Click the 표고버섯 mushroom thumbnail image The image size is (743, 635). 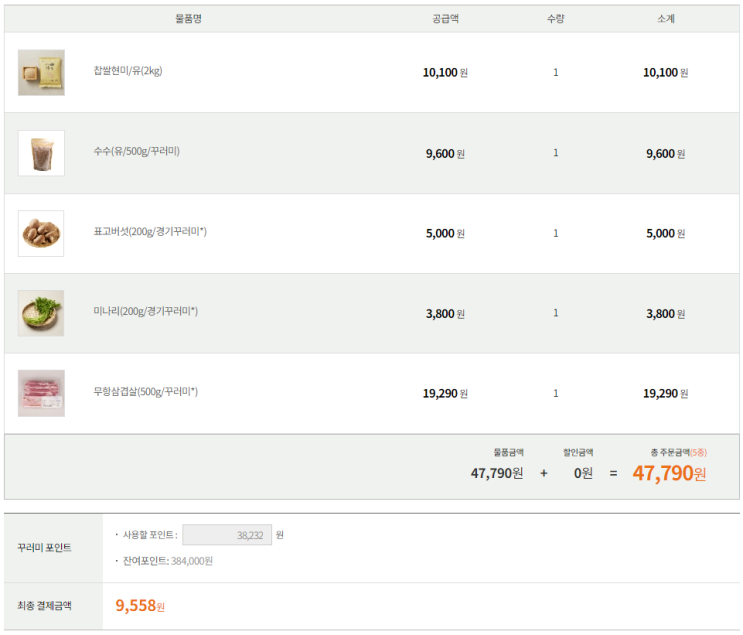pyautogui.click(x=41, y=233)
